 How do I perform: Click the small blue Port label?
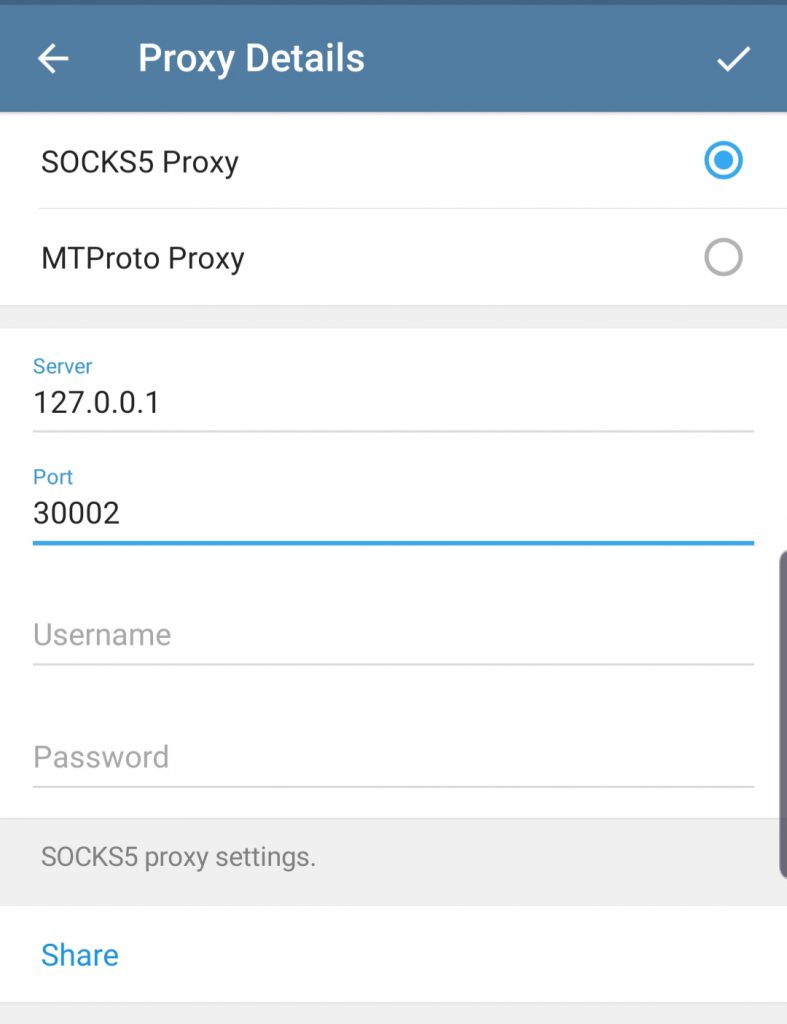coord(53,477)
